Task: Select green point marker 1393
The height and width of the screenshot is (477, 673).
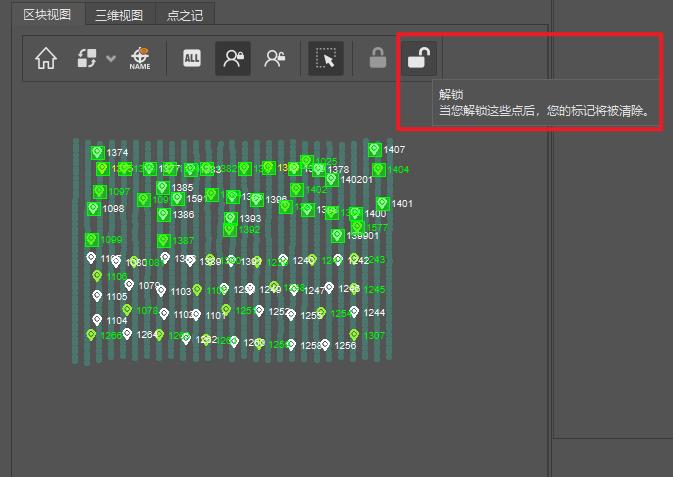Action: pos(231,218)
